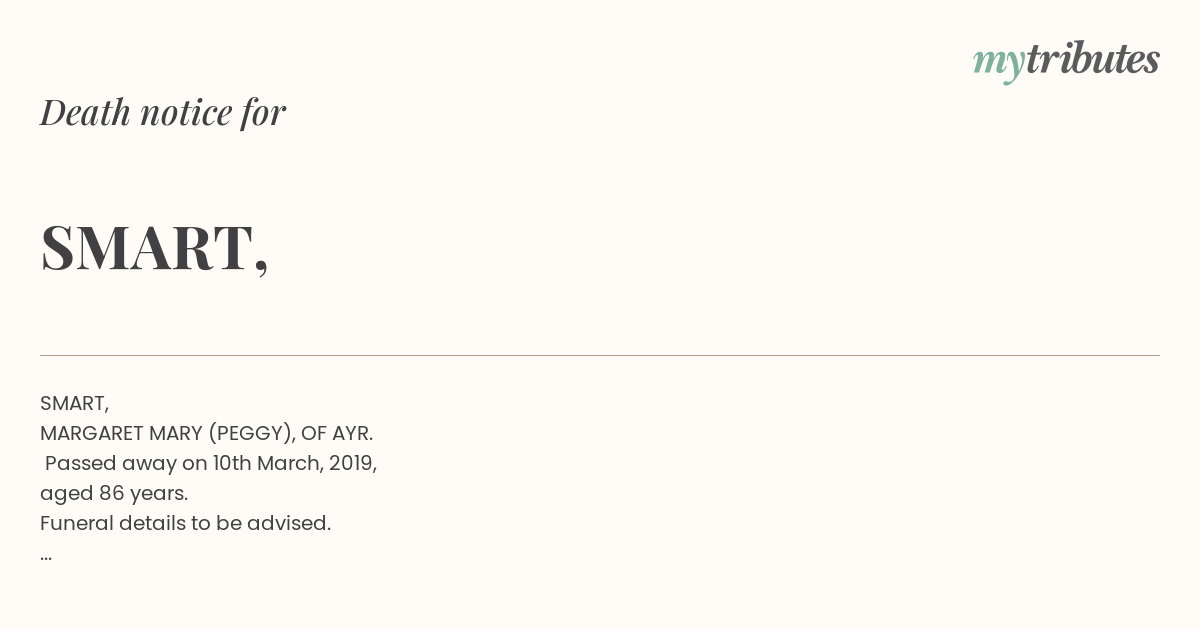Select the large SMART, title

[155, 248]
